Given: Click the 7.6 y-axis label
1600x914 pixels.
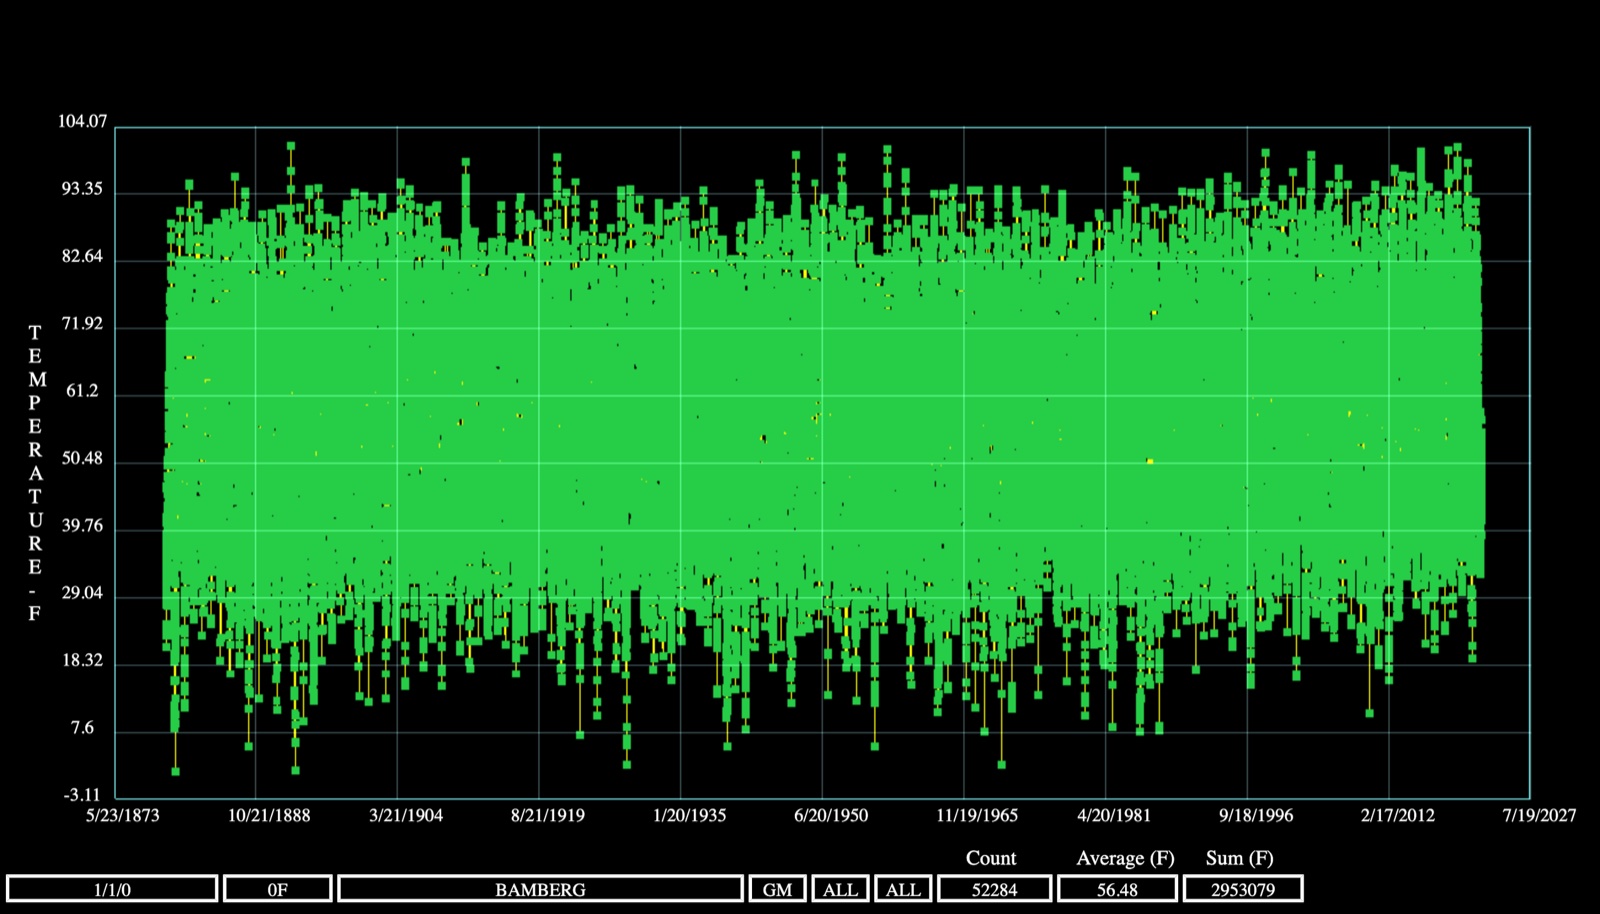Looking at the screenshot, I should [x=82, y=728].
